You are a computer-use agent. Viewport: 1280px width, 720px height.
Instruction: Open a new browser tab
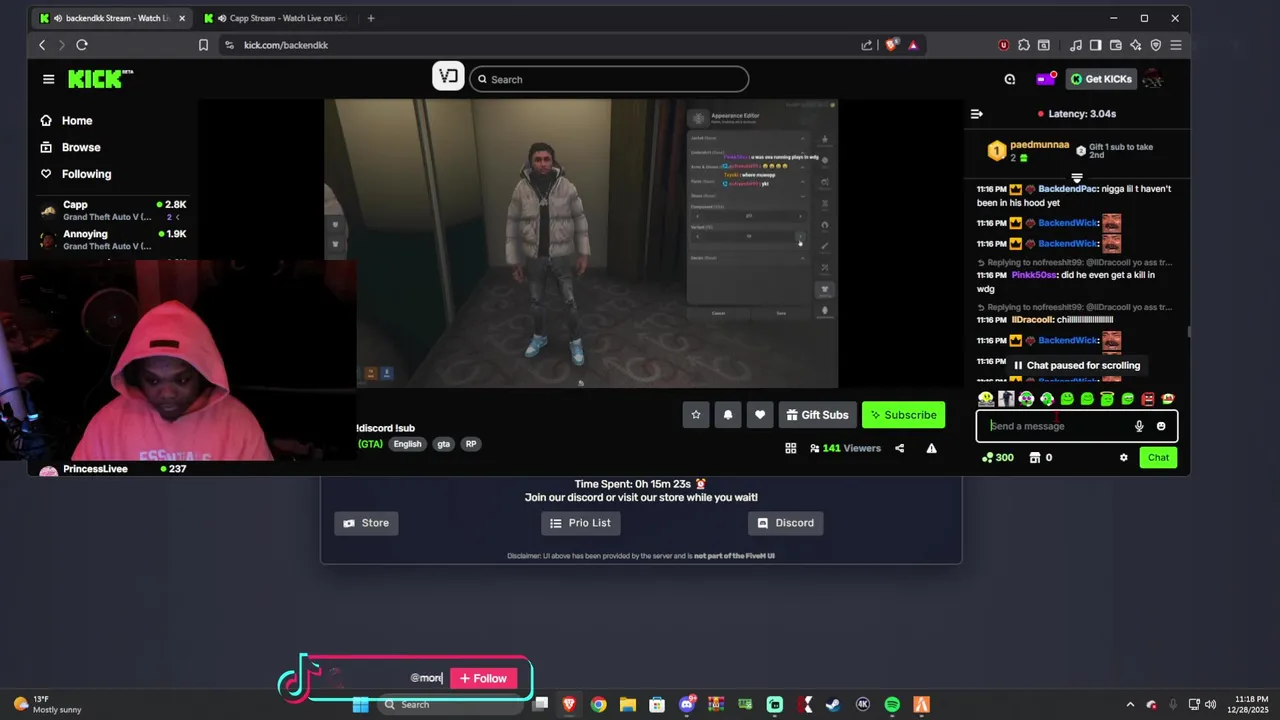[371, 18]
